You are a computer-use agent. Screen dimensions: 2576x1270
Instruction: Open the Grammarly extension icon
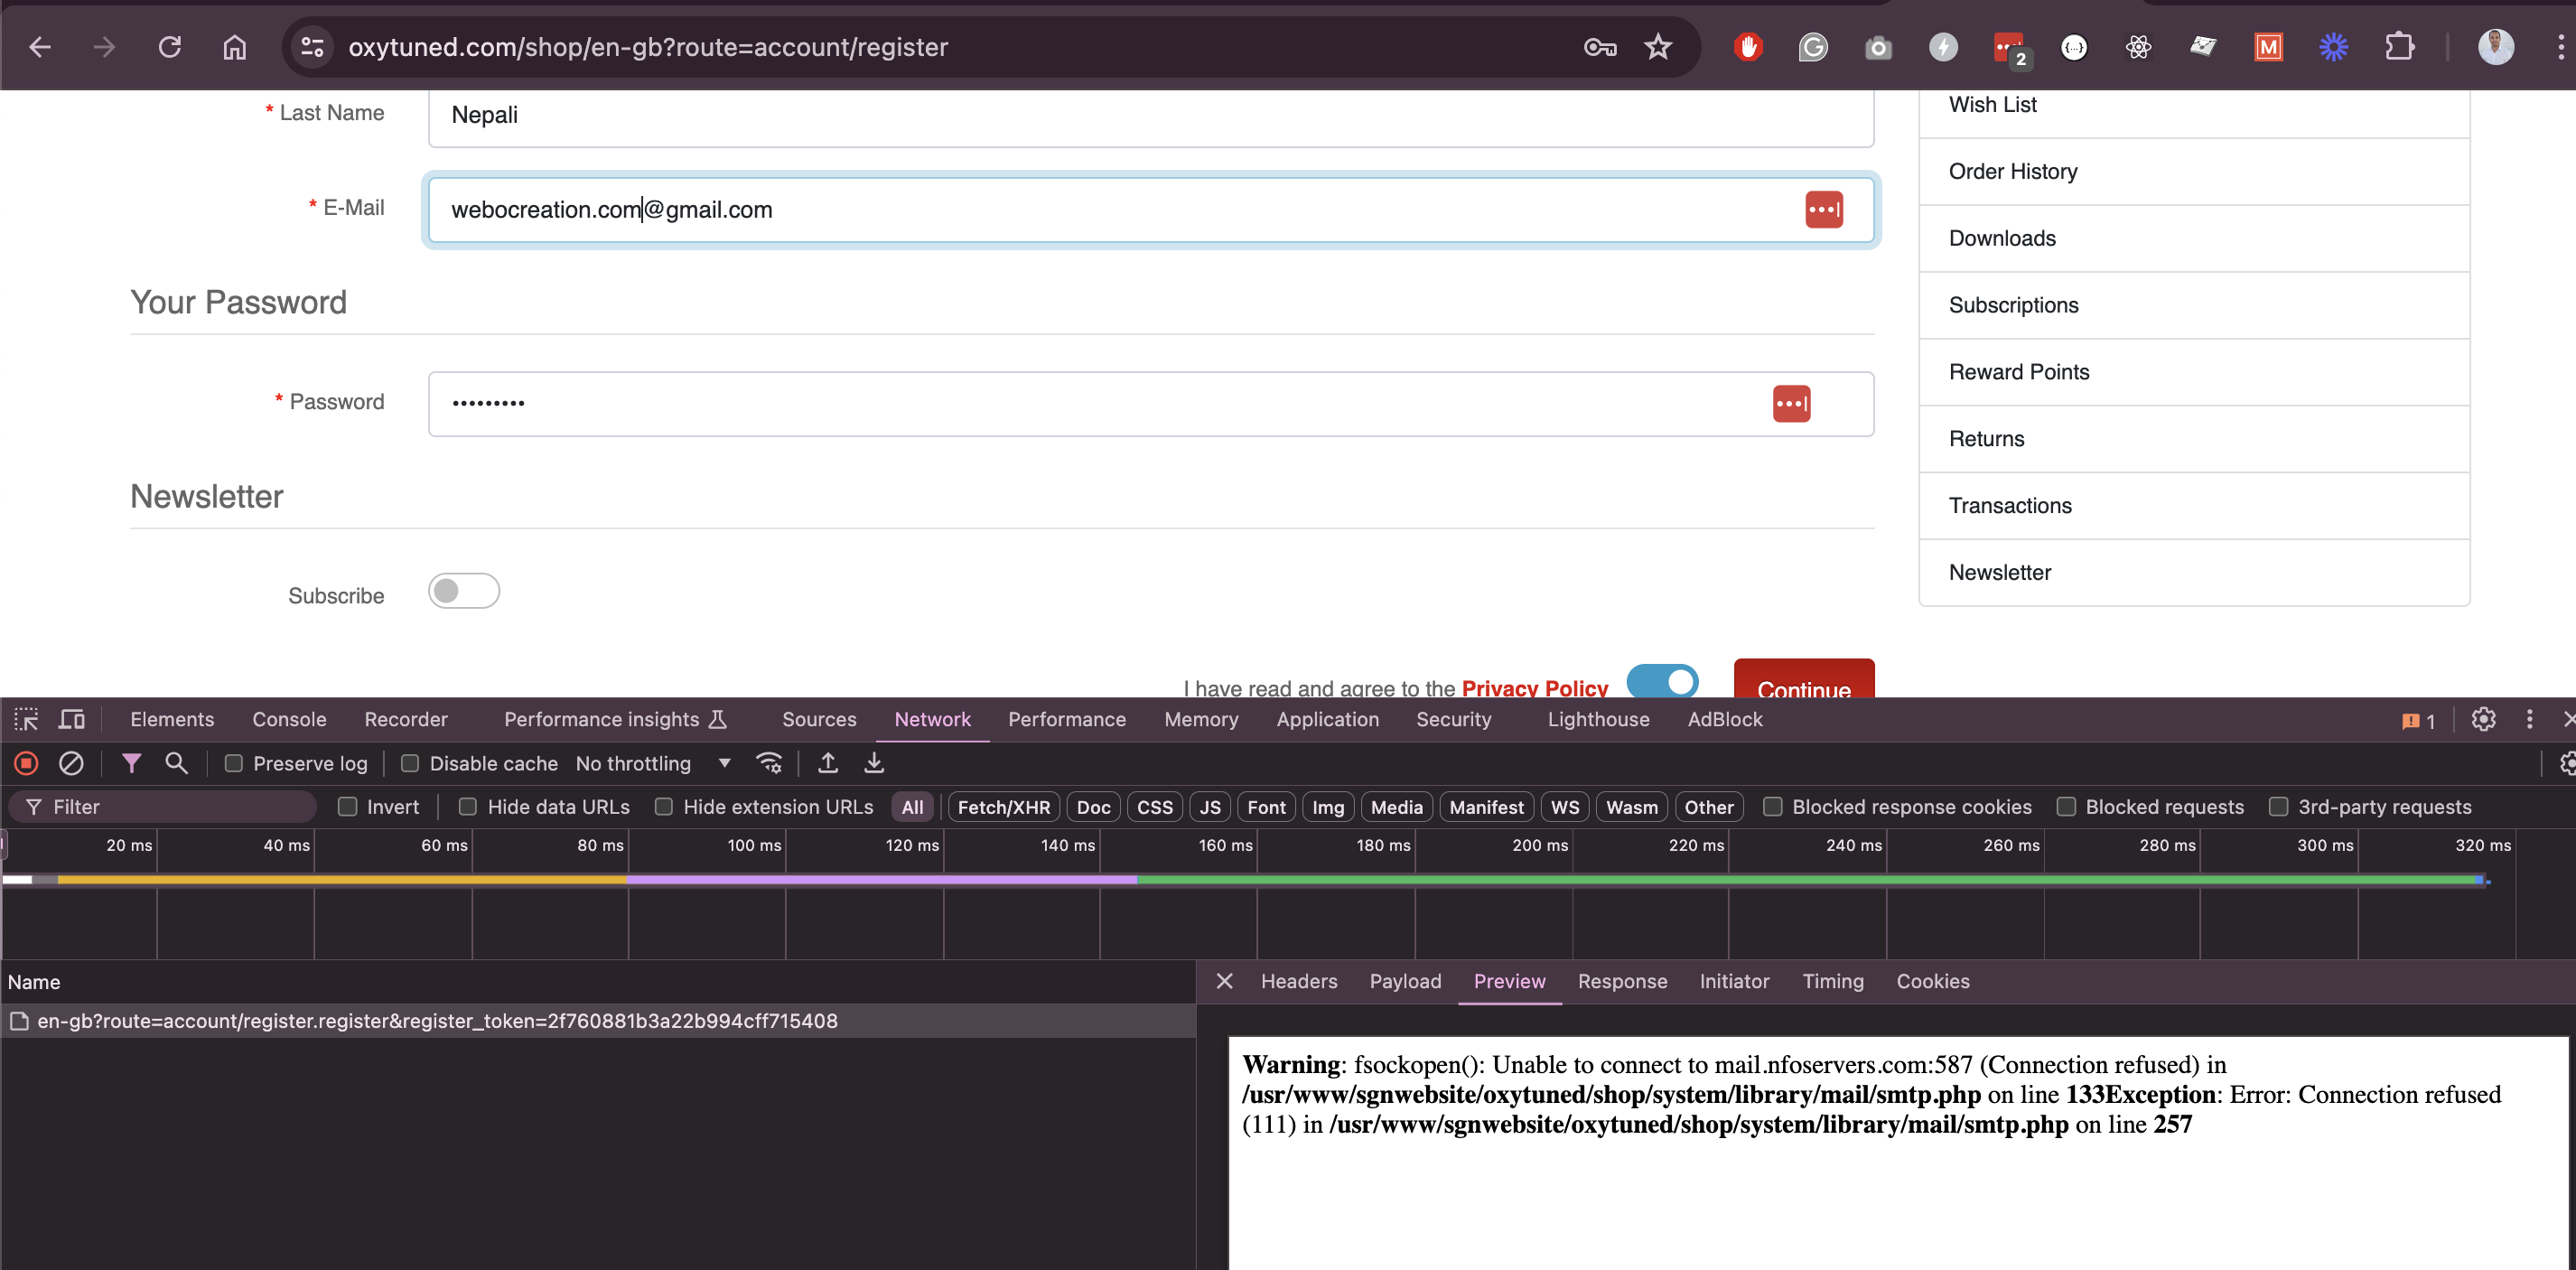[x=1813, y=47]
